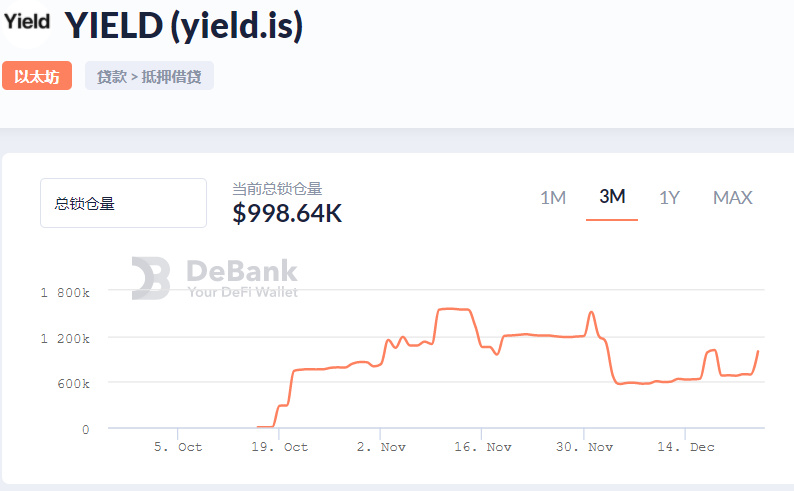This screenshot has height=491, width=794.
Task: Select the 2. Nov axis marker
Action: tap(380, 447)
